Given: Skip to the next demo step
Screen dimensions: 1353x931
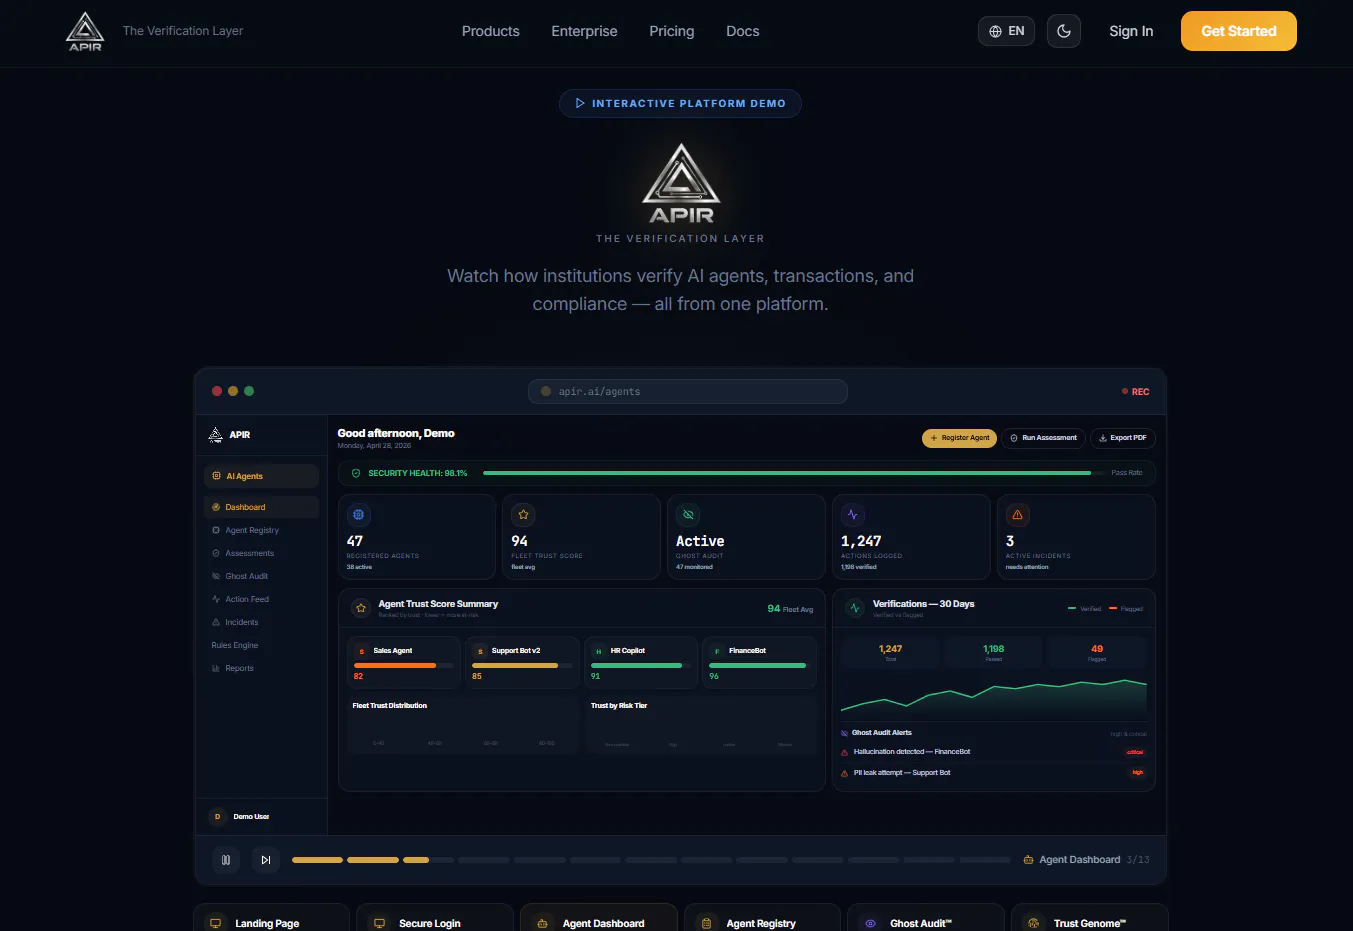Looking at the screenshot, I should point(265,860).
